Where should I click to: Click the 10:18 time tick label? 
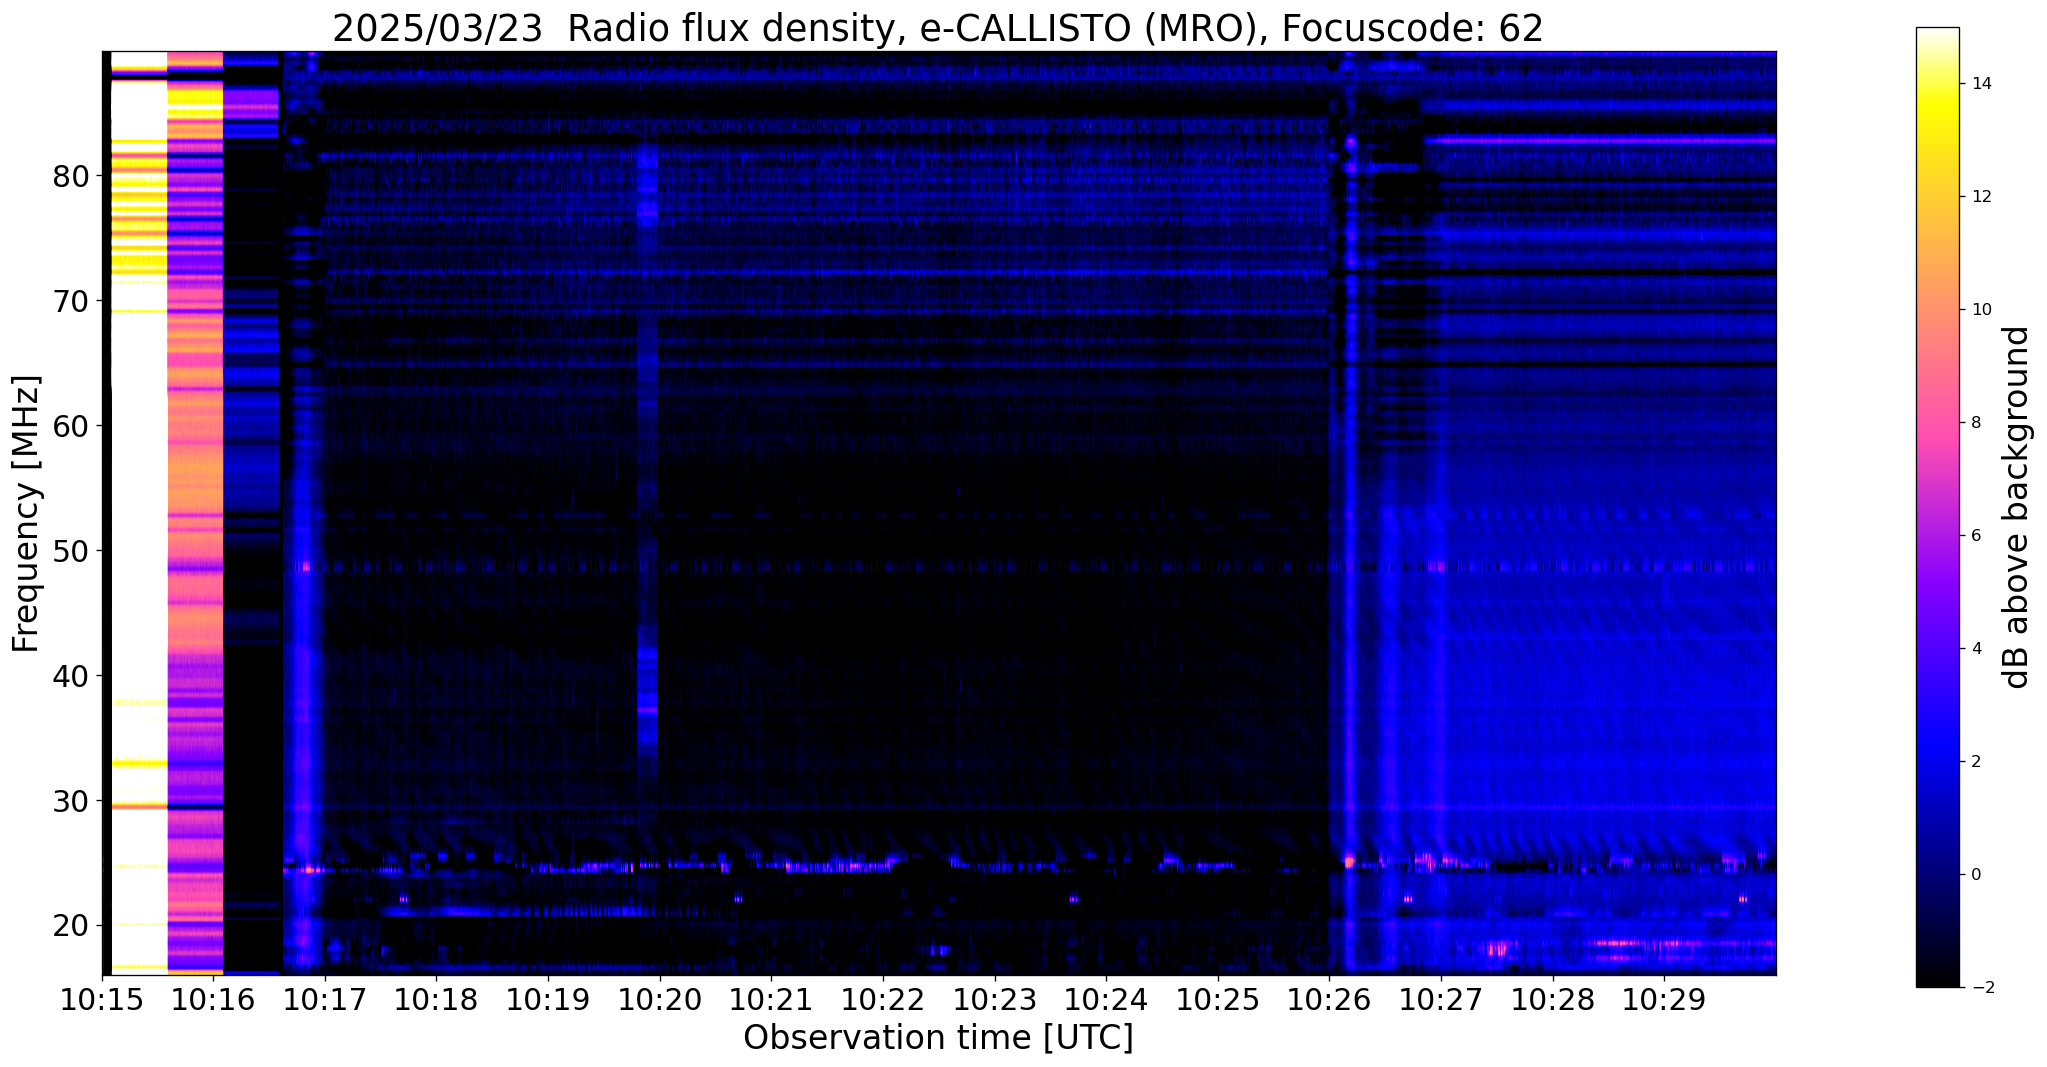pyautogui.click(x=436, y=1000)
